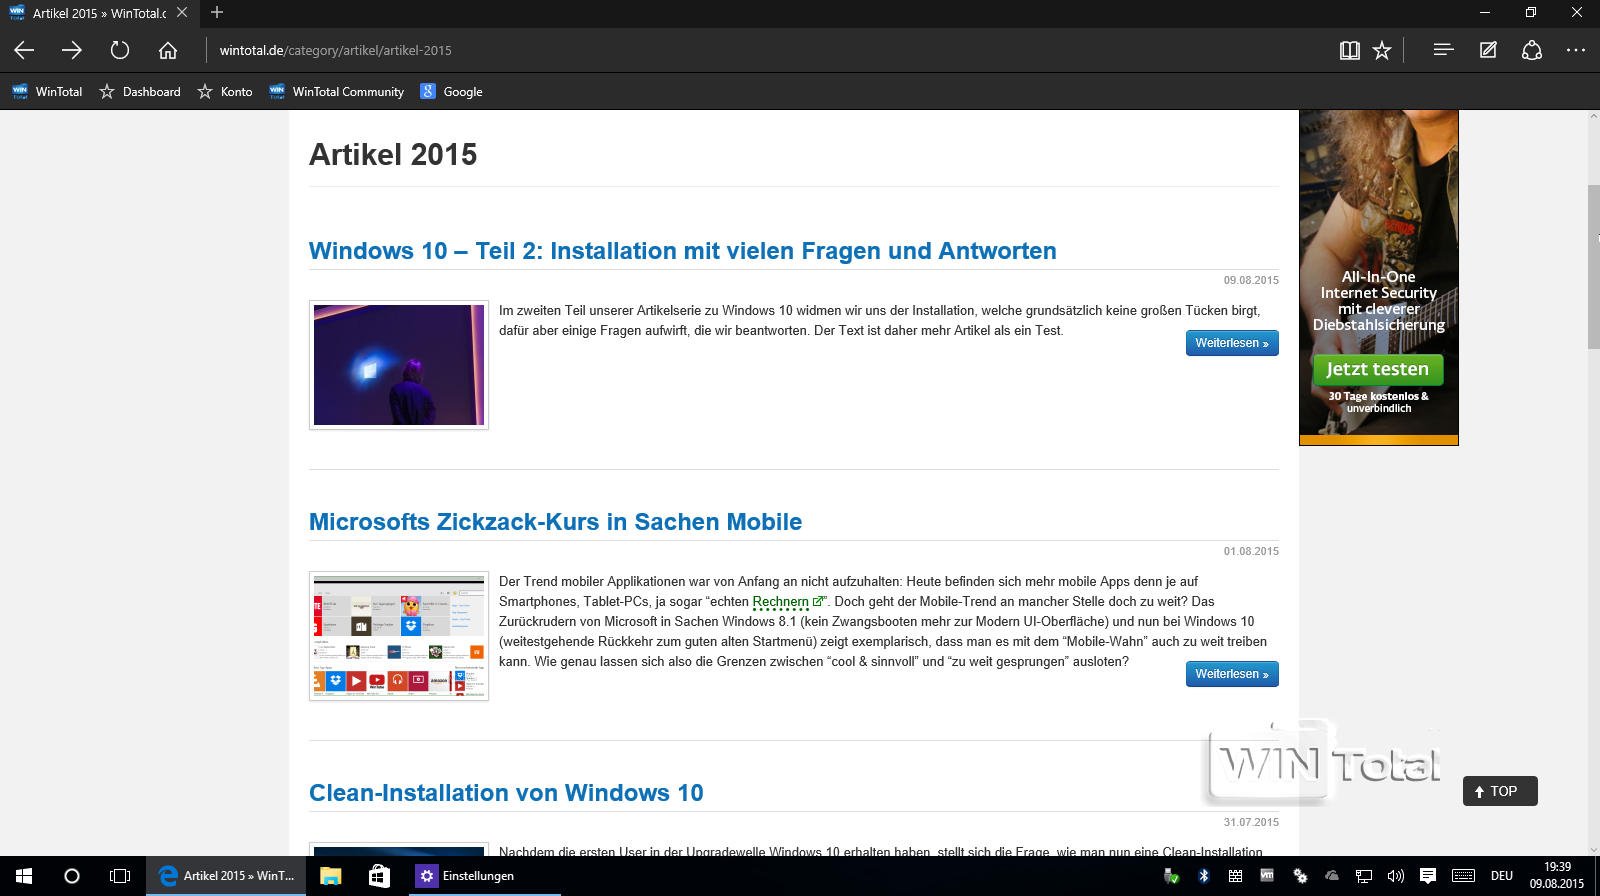The width and height of the screenshot is (1600, 896).
Task: Go back to the previous page
Action: 24,50
